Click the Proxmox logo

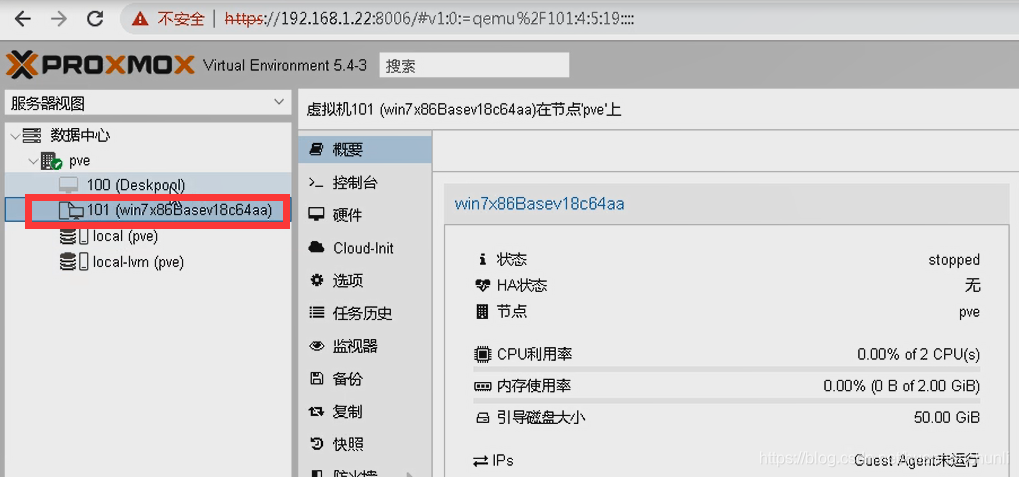pyautogui.click(x=100, y=65)
